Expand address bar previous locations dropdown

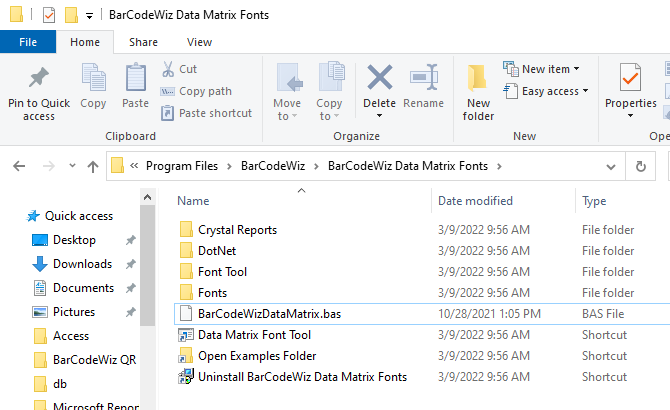611,167
